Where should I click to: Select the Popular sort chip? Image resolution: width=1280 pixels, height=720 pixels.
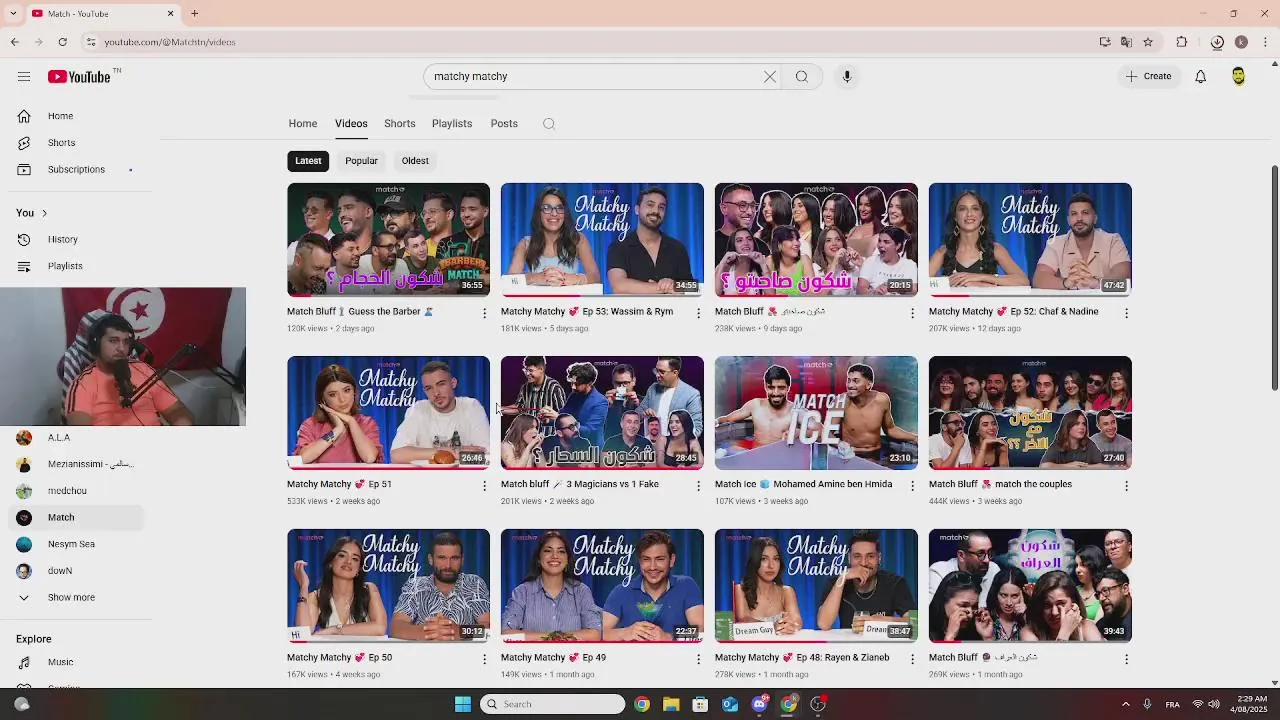click(x=361, y=161)
